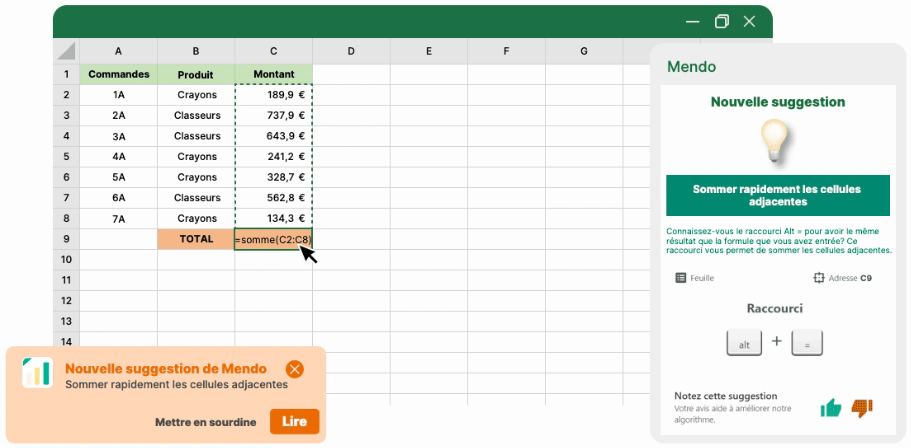This screenshot has width=911, height=448.
Task: Click the Classeurs cell in row 7
Action: pyautogui.click(x=196, y=198)
